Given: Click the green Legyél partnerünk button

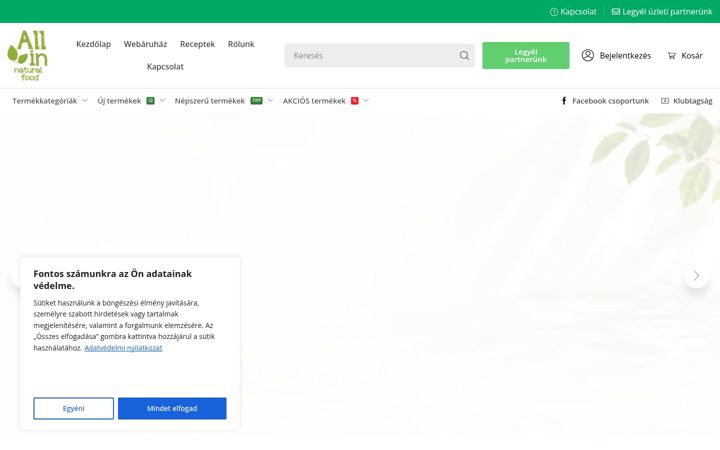Looking at the screenshot, I should [x=526, y=56].
